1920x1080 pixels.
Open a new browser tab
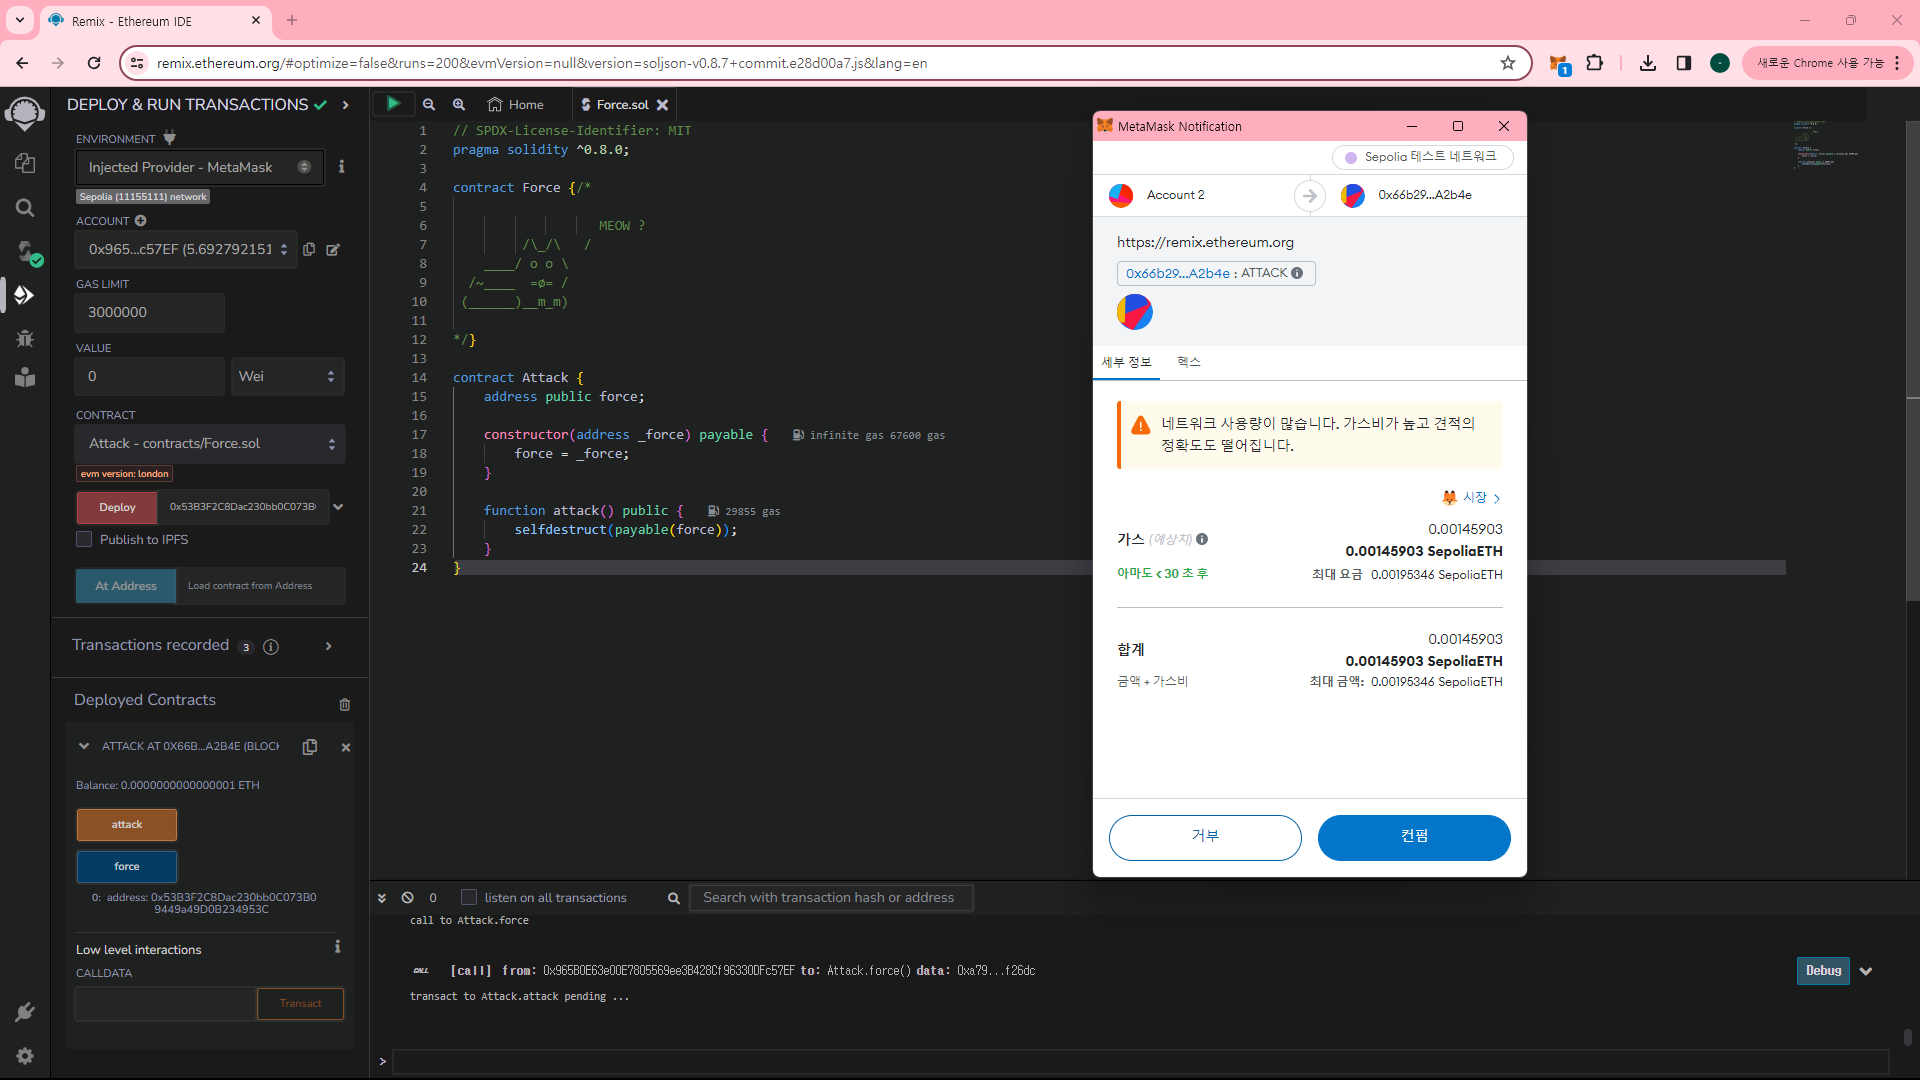point(292,21)
